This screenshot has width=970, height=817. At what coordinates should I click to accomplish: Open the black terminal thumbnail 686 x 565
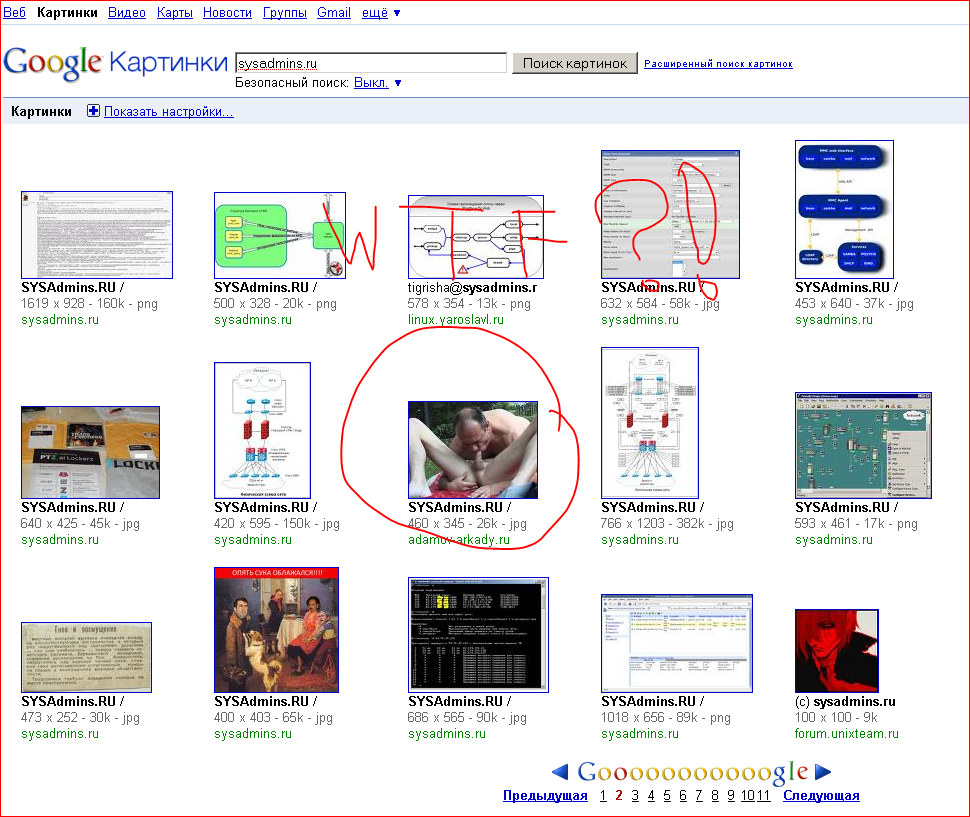tap(478, 635)
